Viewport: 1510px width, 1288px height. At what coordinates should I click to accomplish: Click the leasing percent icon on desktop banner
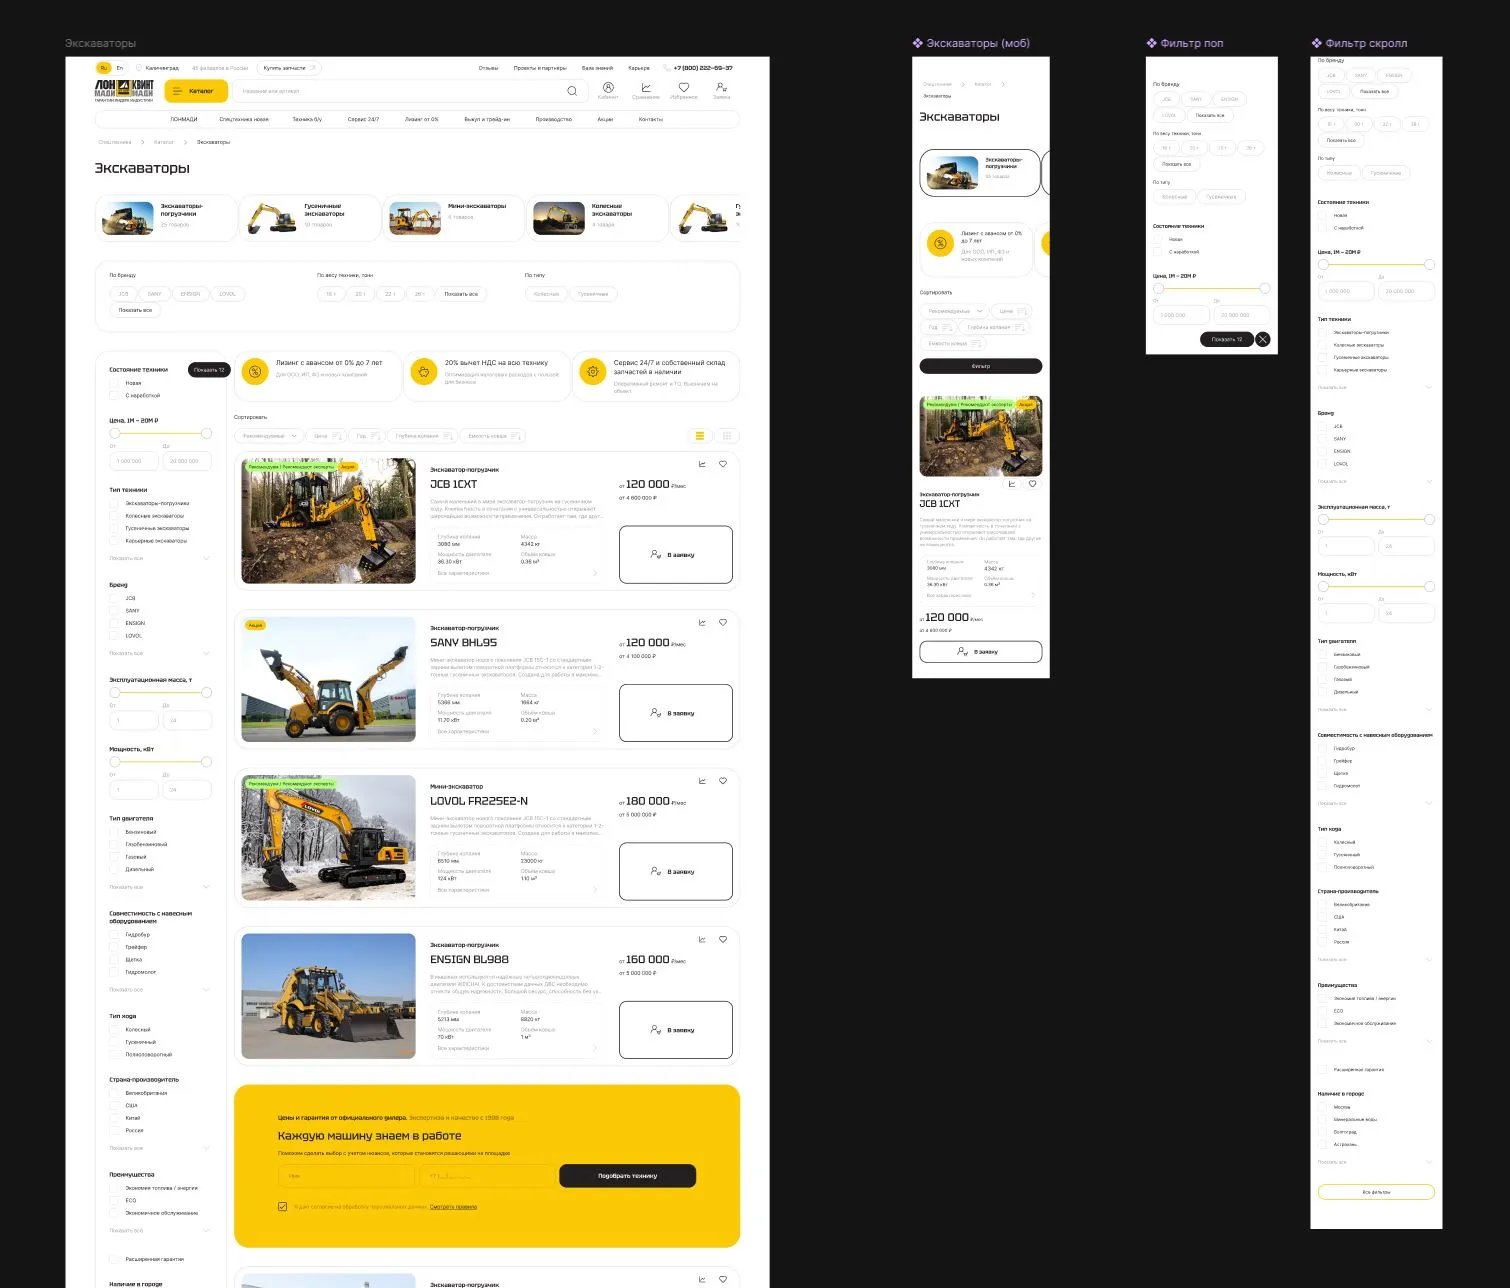click(x=255, y=372)
